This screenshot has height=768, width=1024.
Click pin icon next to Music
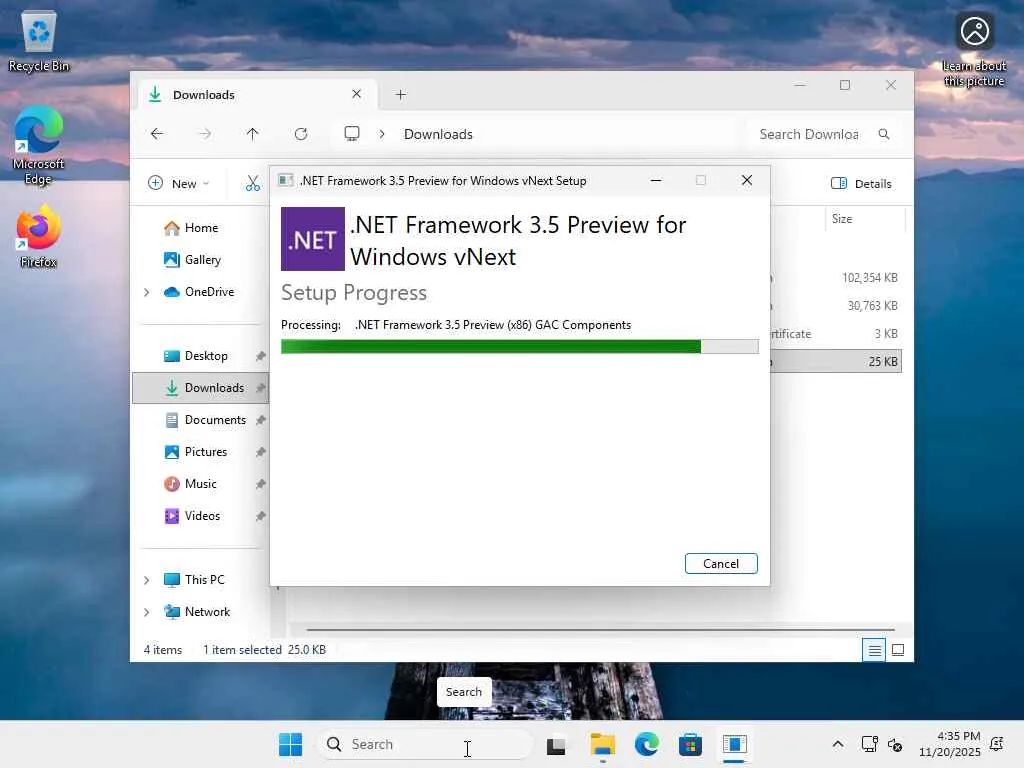(x=261, y=484)
